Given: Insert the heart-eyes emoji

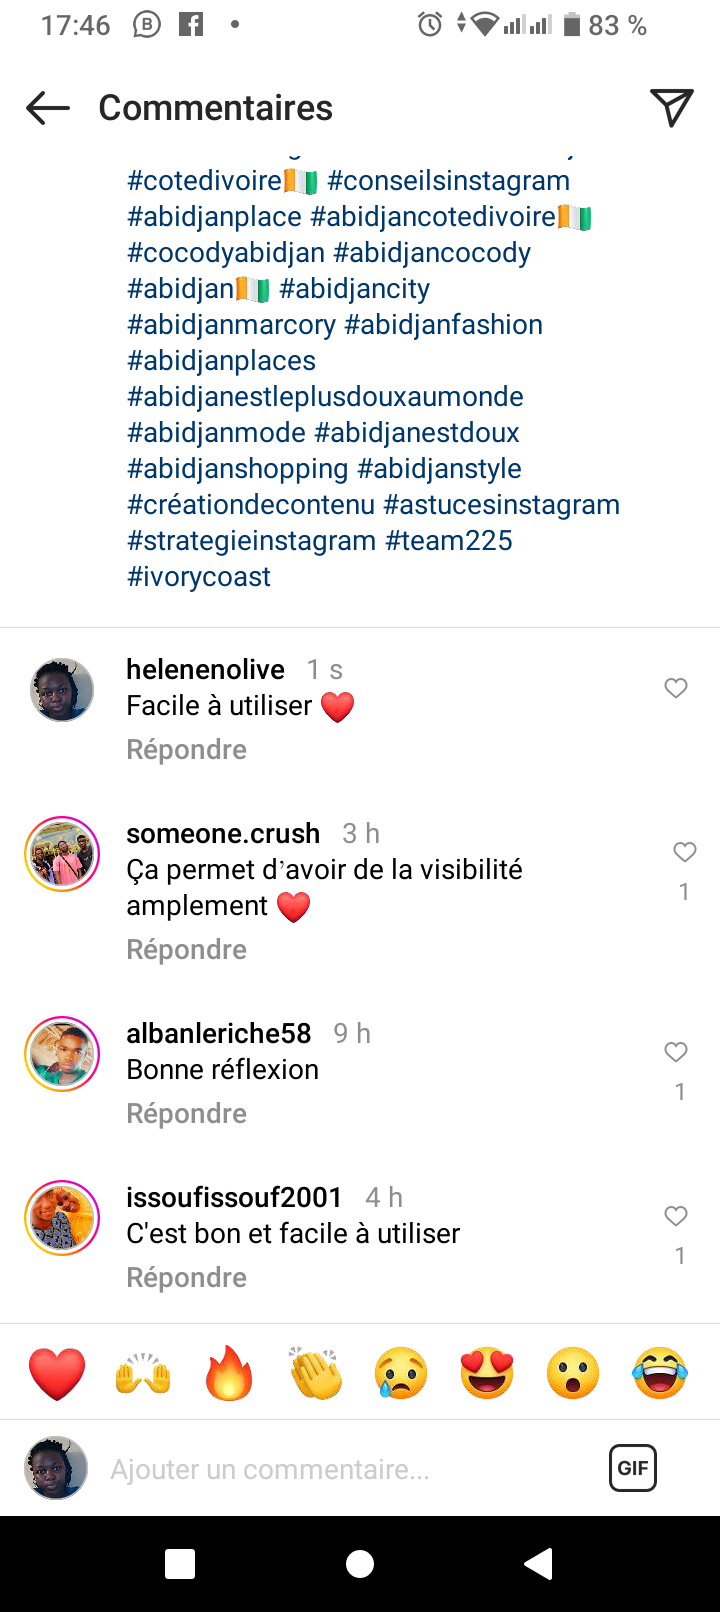Looking at the screenshot, I should (x=487, y=1372).
